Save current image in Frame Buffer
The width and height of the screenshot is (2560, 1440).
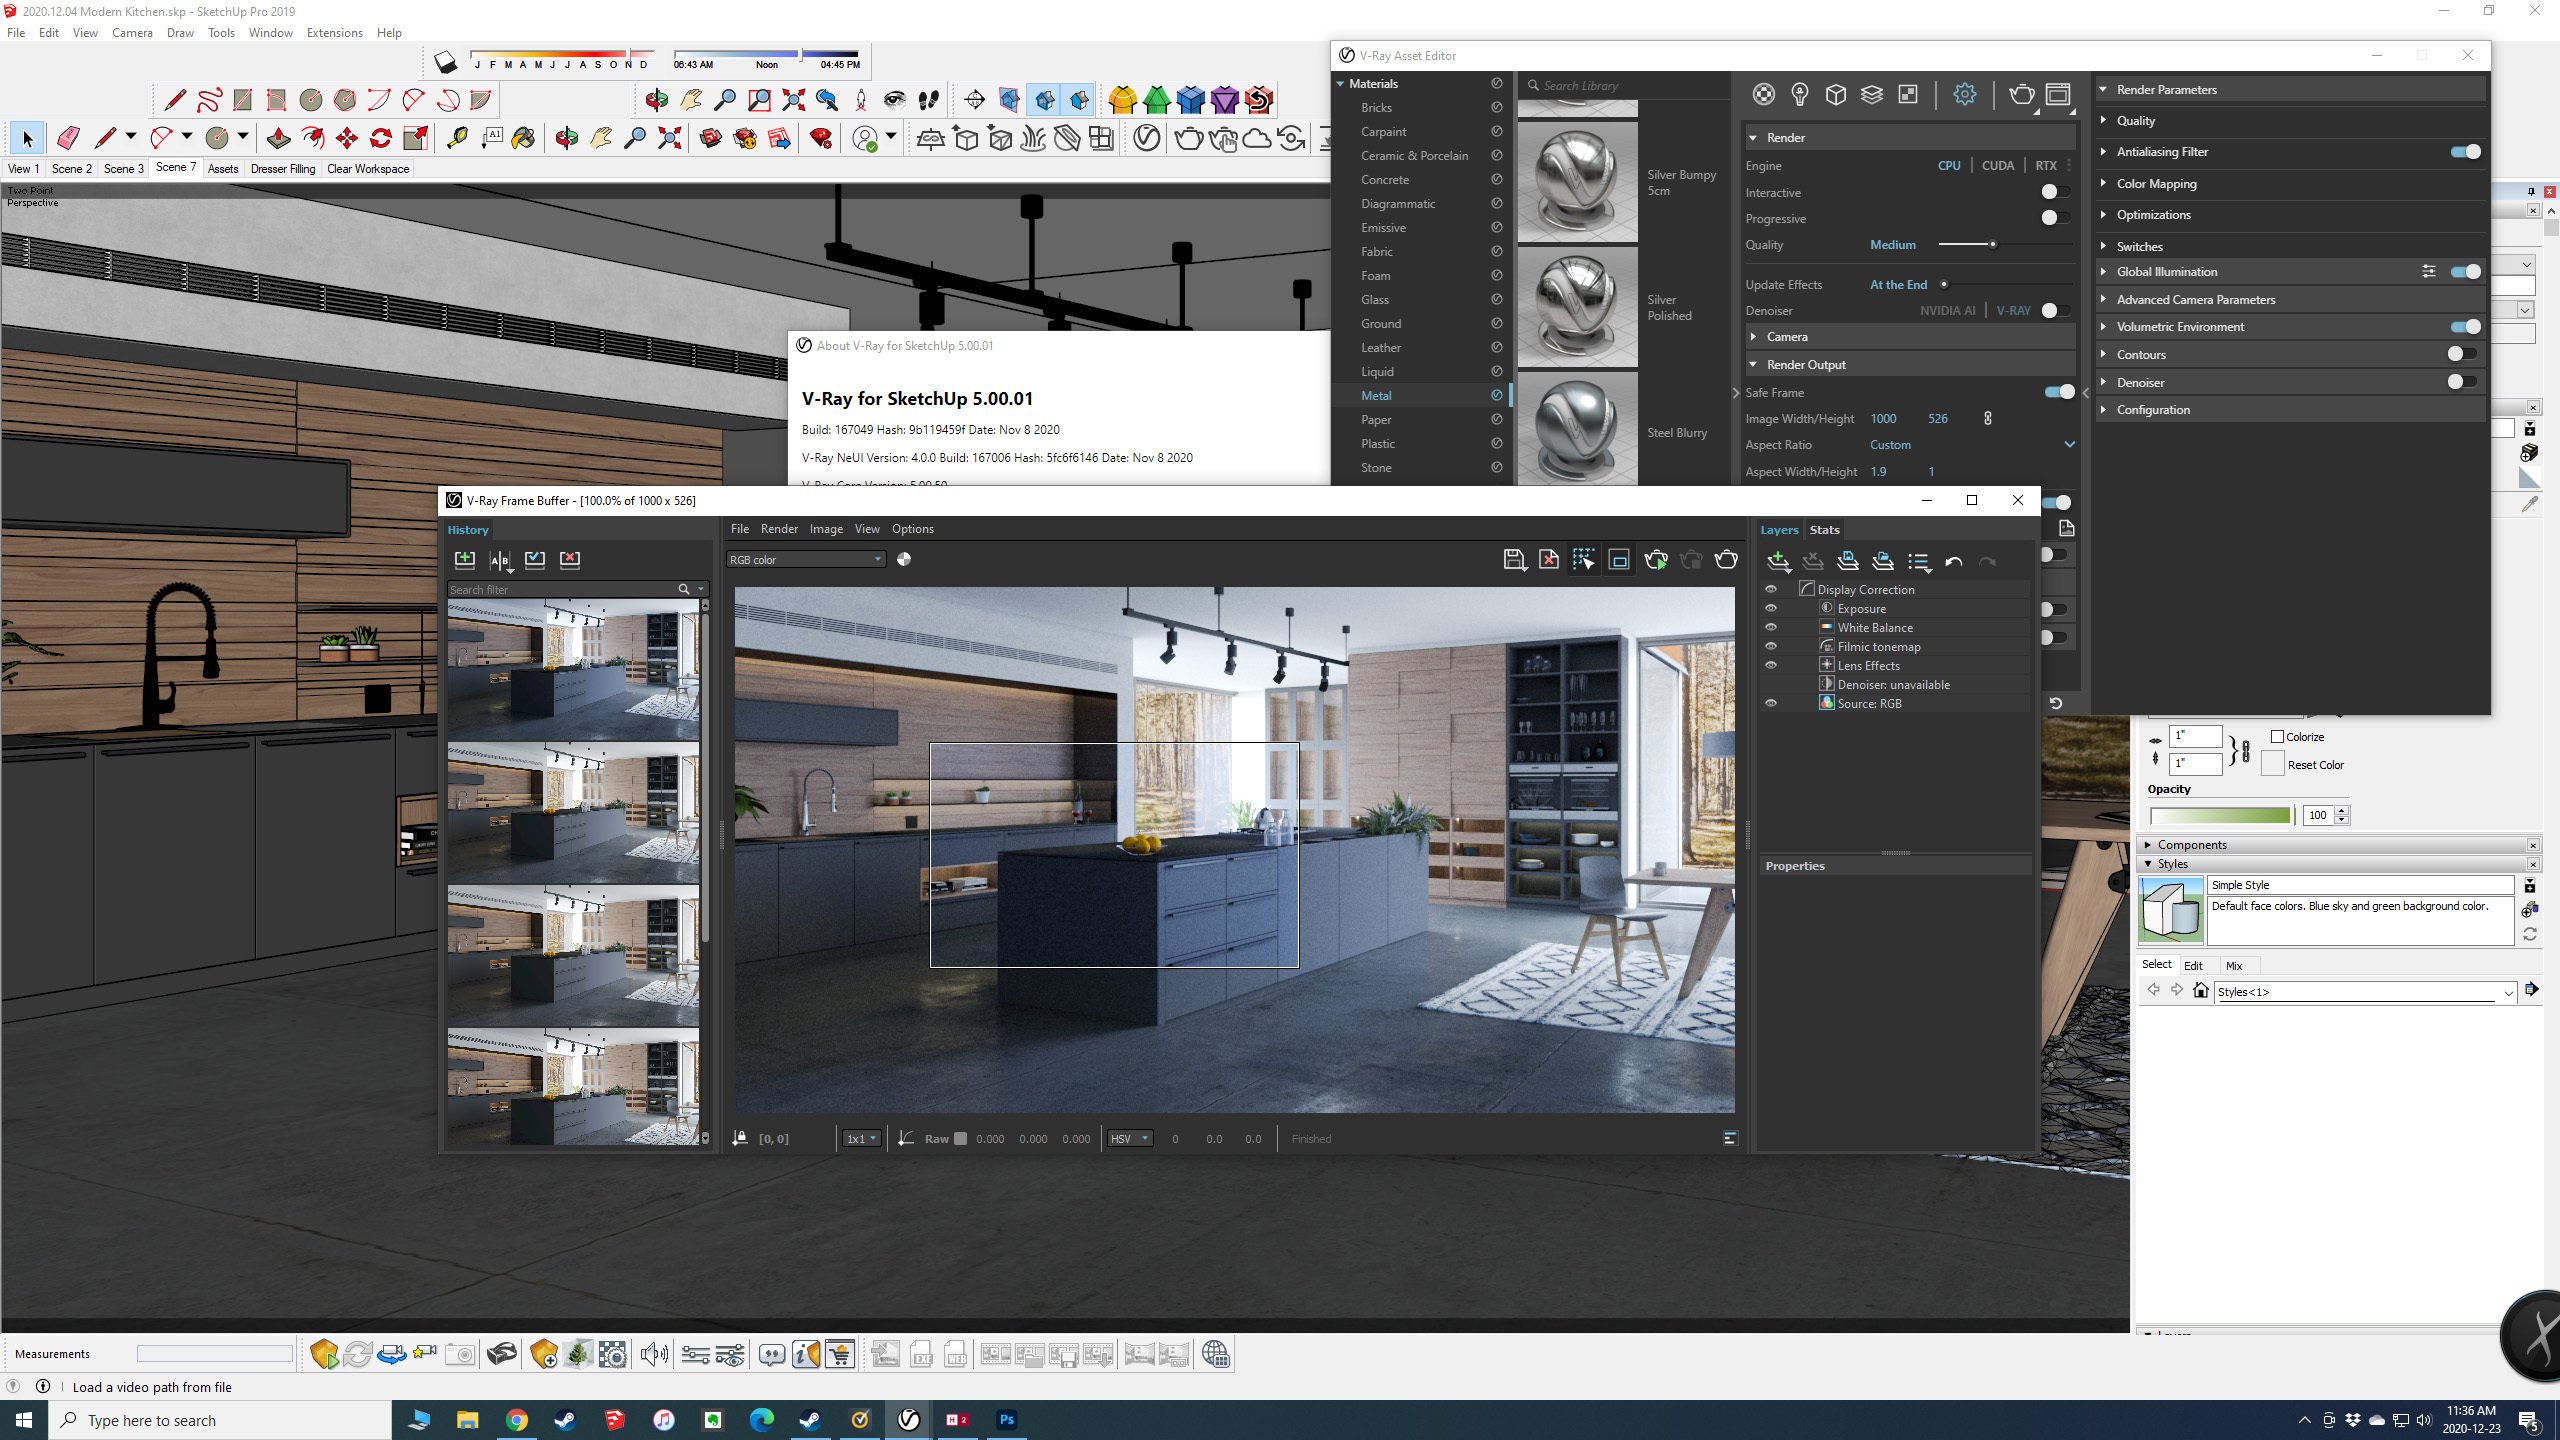(1514, 559)
